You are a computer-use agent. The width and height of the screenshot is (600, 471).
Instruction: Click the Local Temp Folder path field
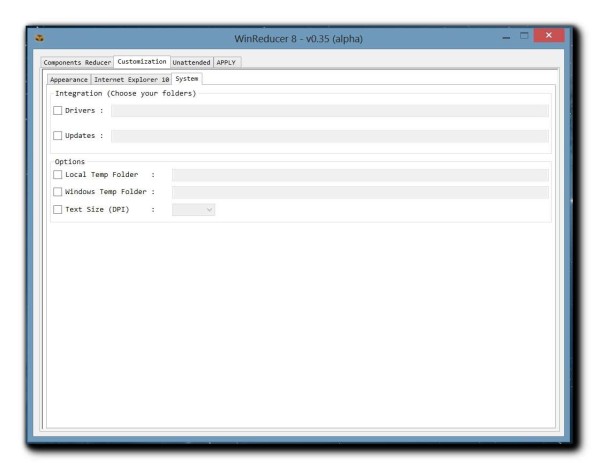coord(360,175)
